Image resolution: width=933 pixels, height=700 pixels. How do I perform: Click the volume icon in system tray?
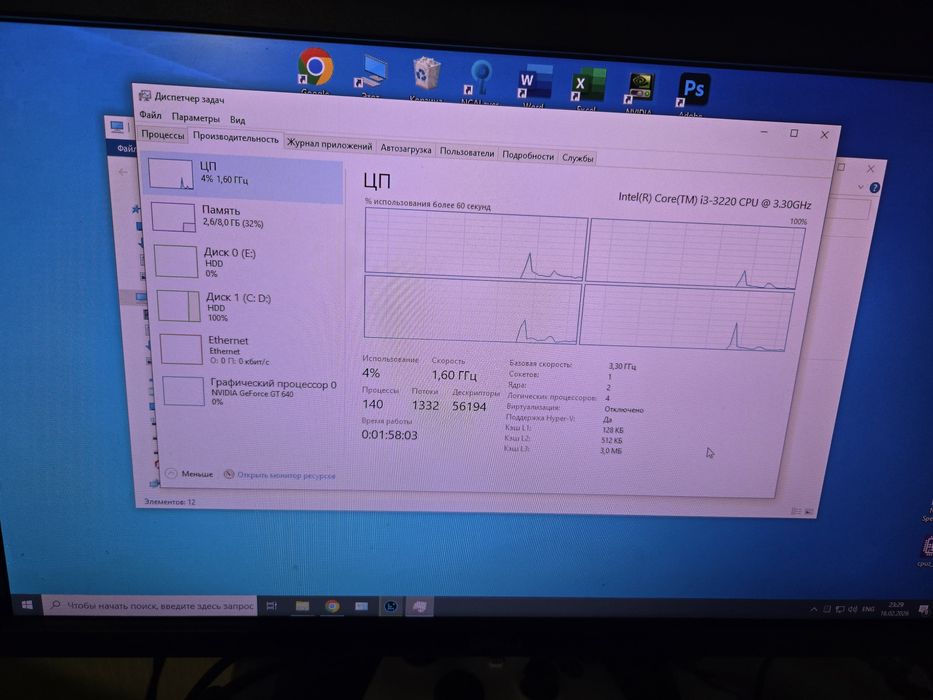point(853,610)
